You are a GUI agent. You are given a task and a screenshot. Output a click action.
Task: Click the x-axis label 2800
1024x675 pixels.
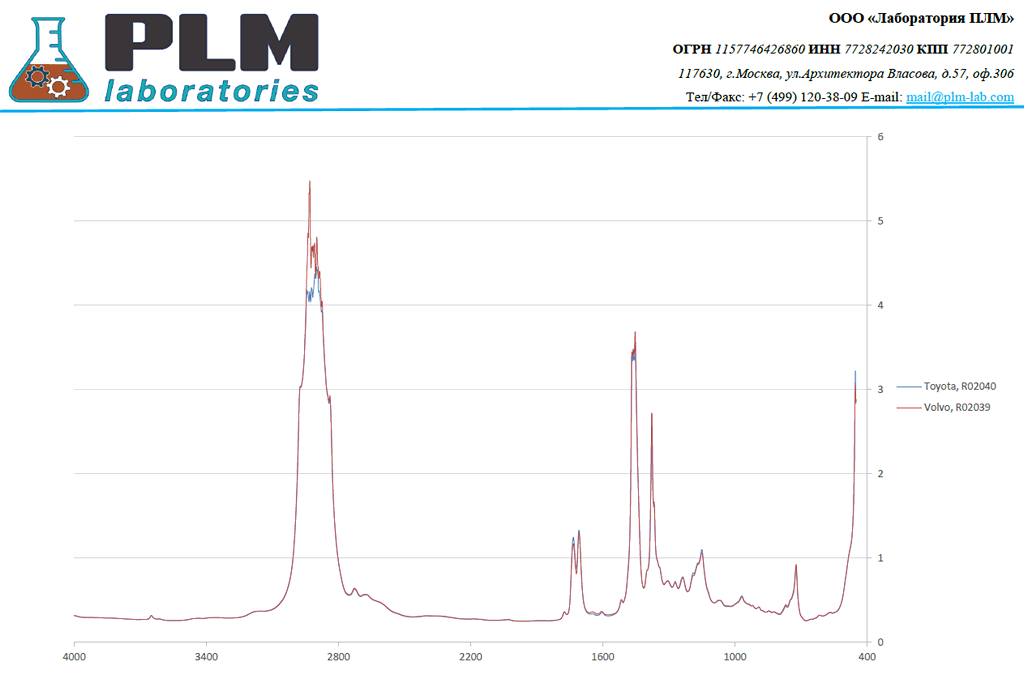338,657
